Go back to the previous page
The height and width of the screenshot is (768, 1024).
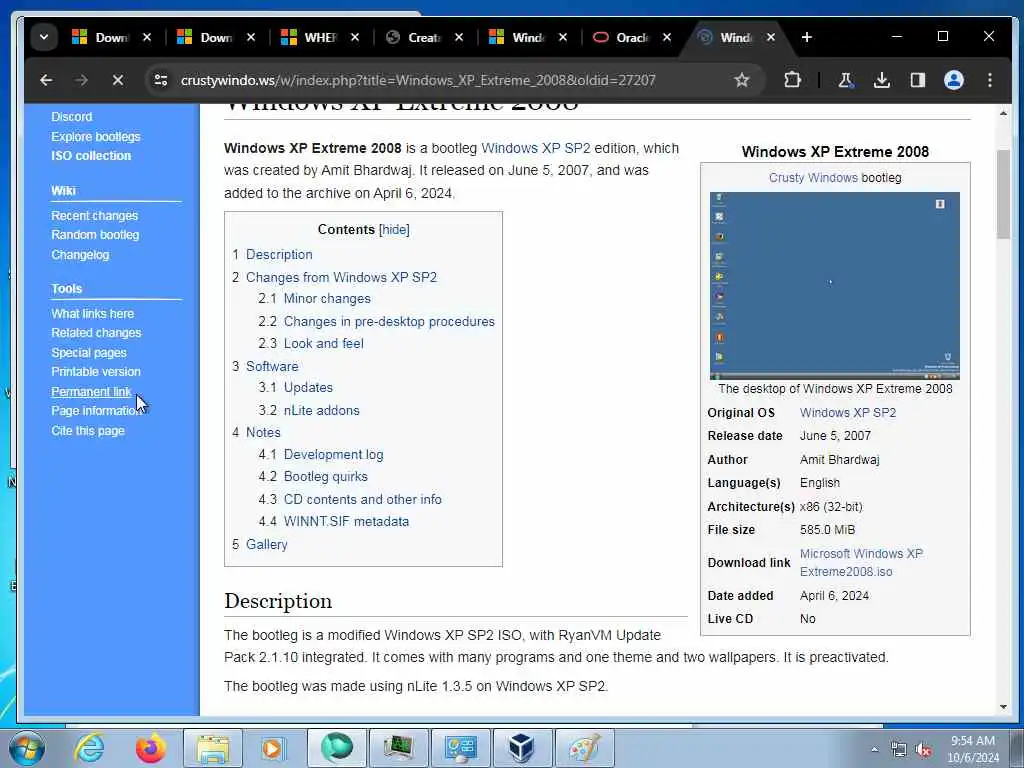point(46,80)
